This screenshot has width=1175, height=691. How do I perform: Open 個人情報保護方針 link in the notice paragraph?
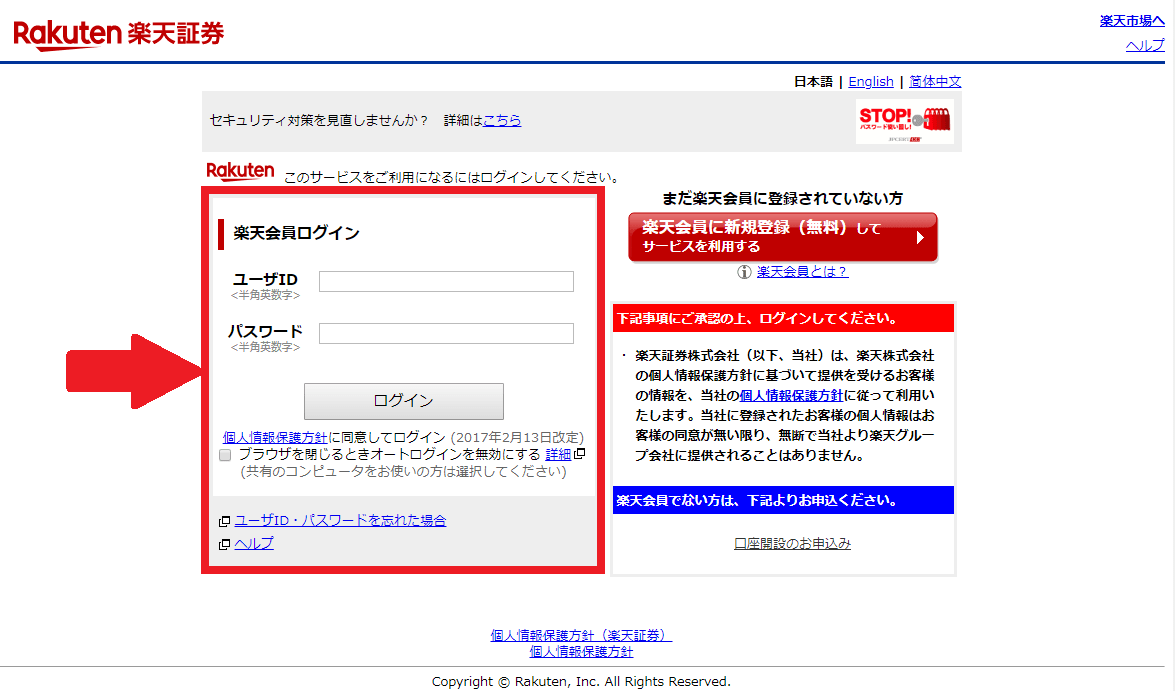point(791,395)
